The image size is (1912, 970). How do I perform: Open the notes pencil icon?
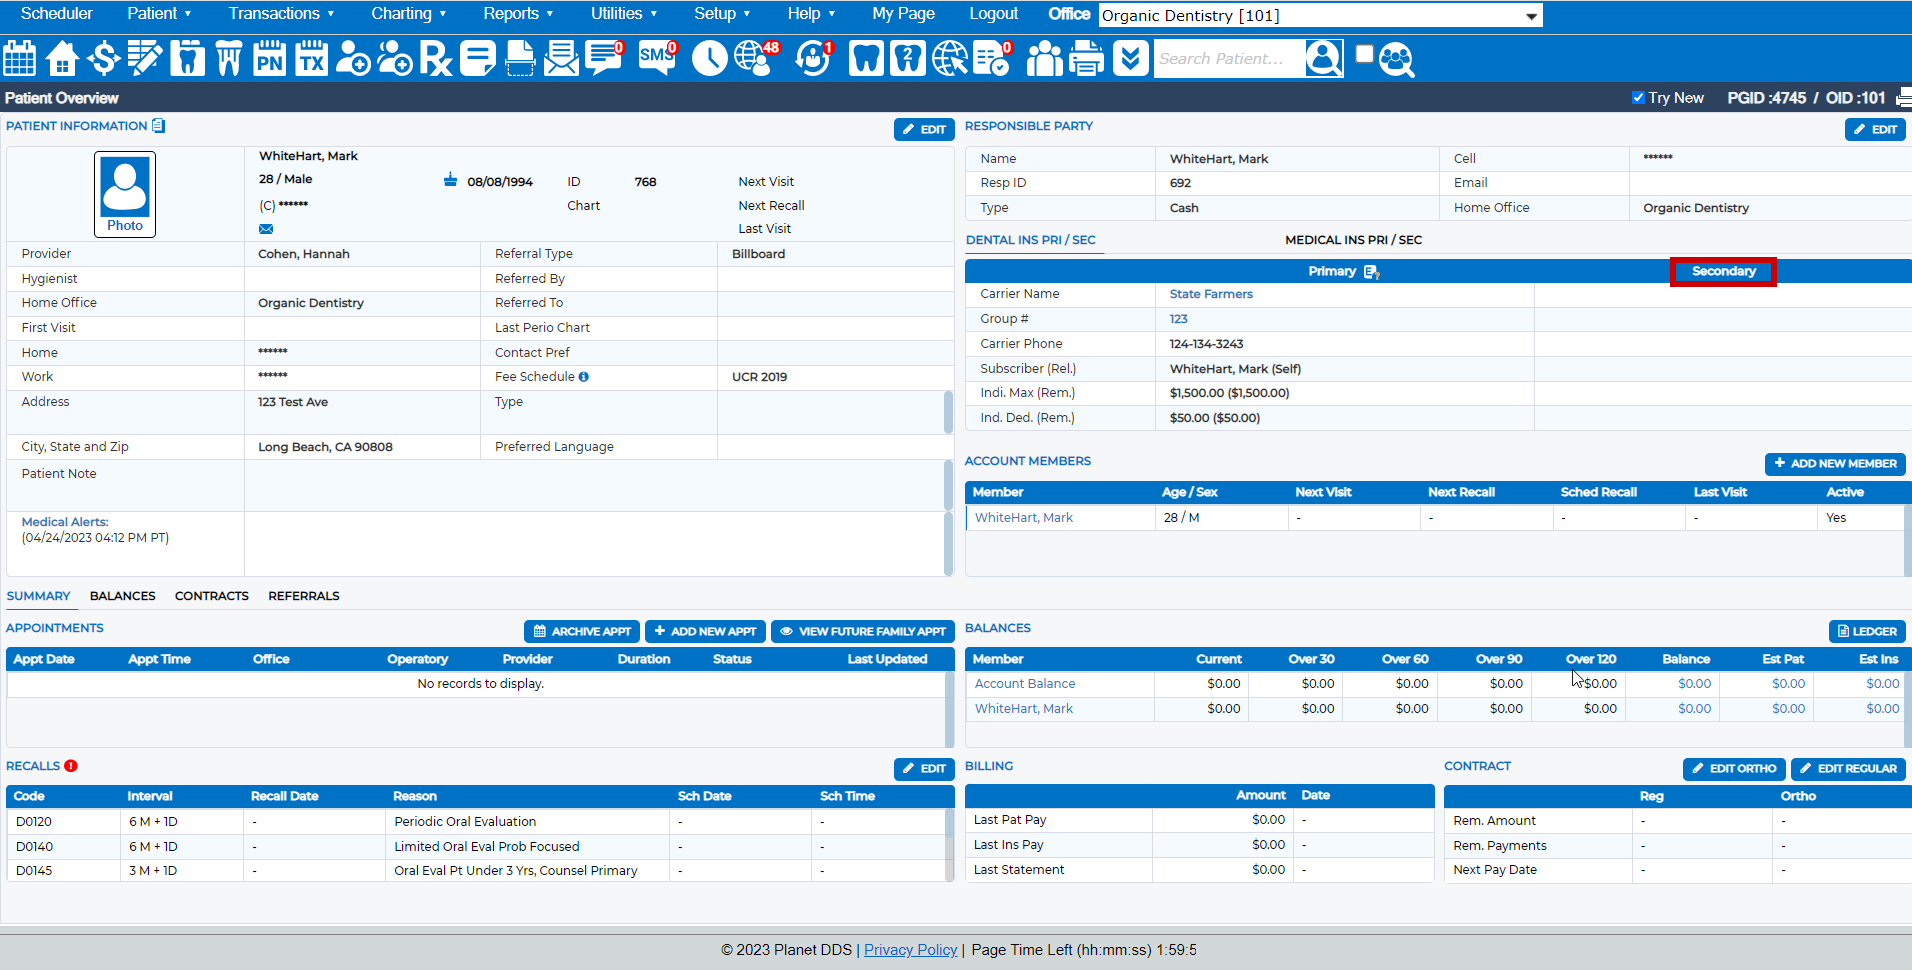(145, 59)
